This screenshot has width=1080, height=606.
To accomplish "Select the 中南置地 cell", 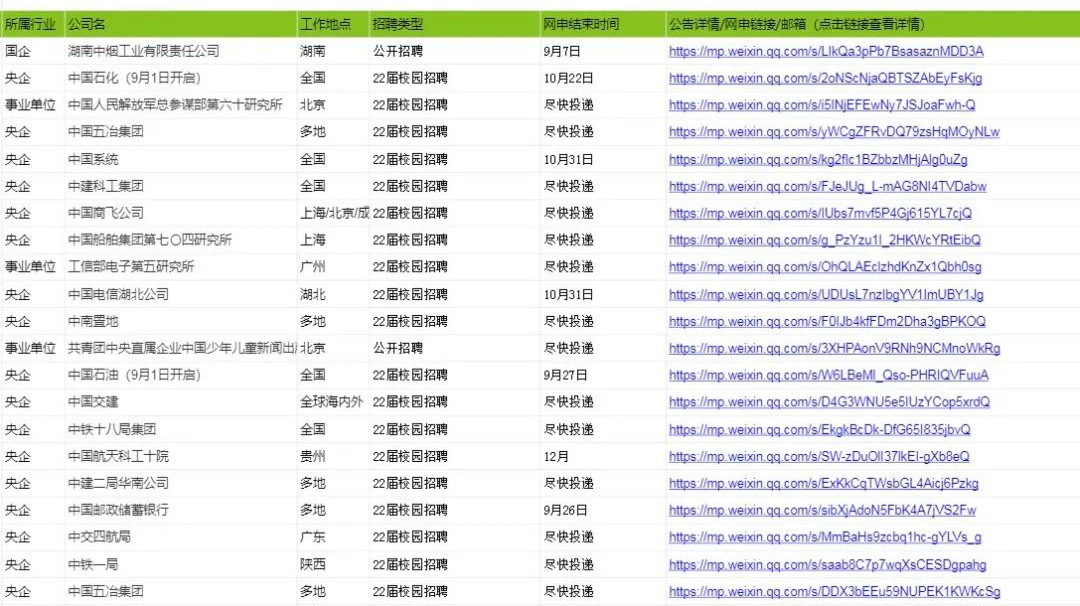I will click(x=180, y=321).
